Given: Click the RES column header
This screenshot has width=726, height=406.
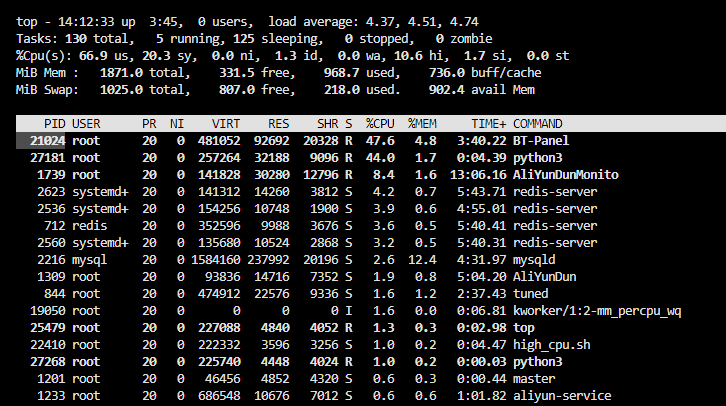Looking at the screenshot, I should [x=279, y=124].
